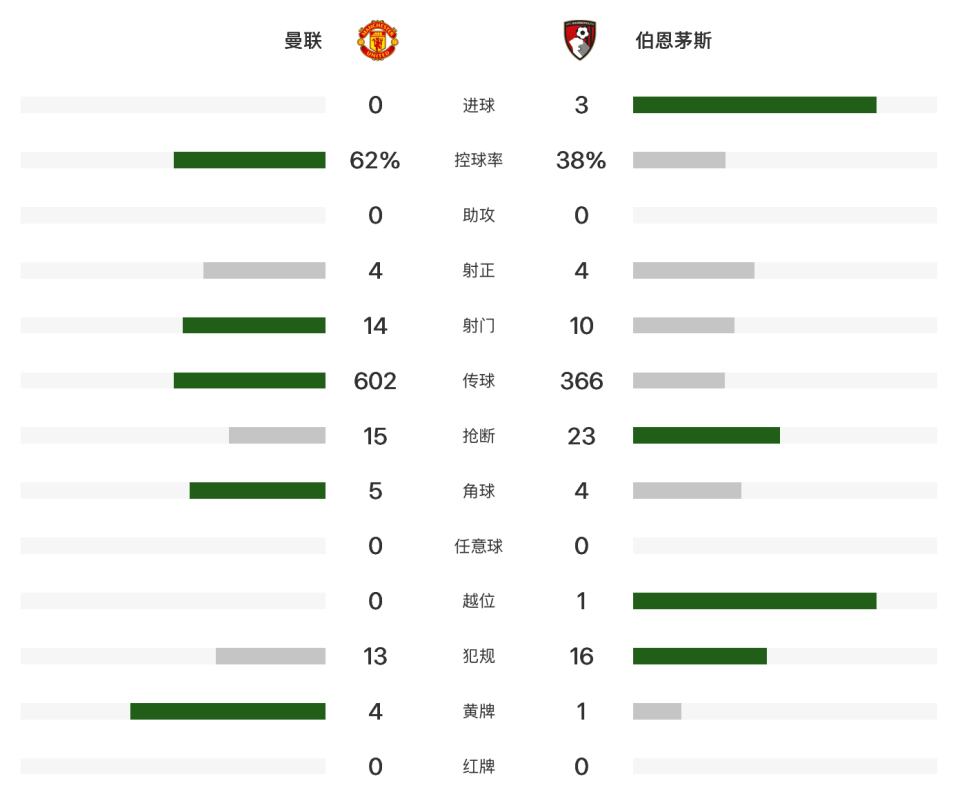Click the Bournemouth club crest
The width and height of the screenshot is (960, 810).
pos(580,40)
